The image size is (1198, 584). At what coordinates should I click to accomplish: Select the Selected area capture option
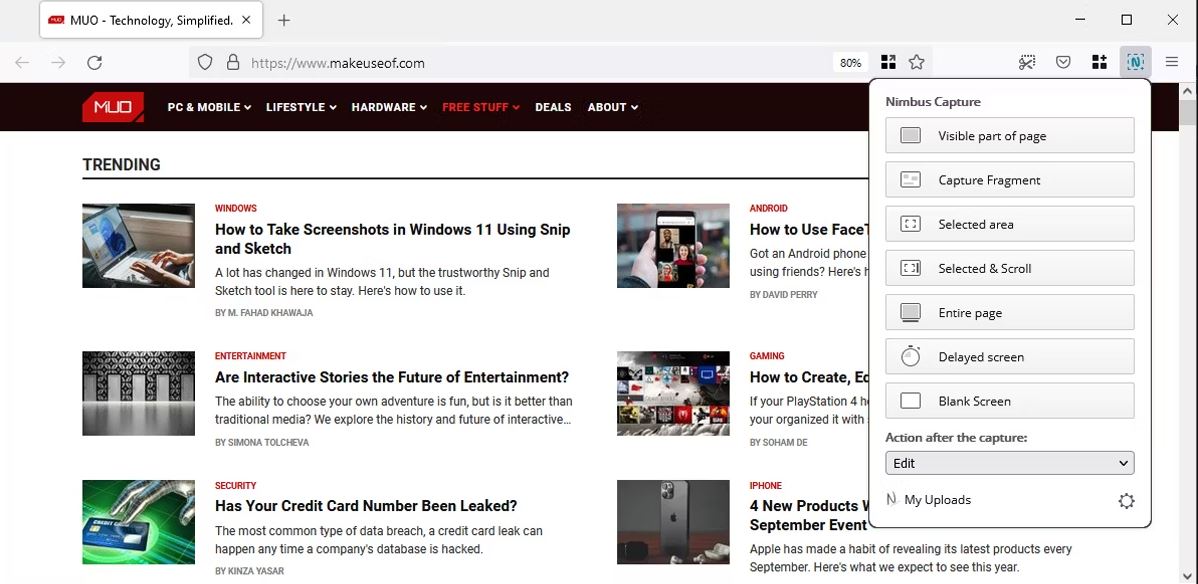[1009, 224]
